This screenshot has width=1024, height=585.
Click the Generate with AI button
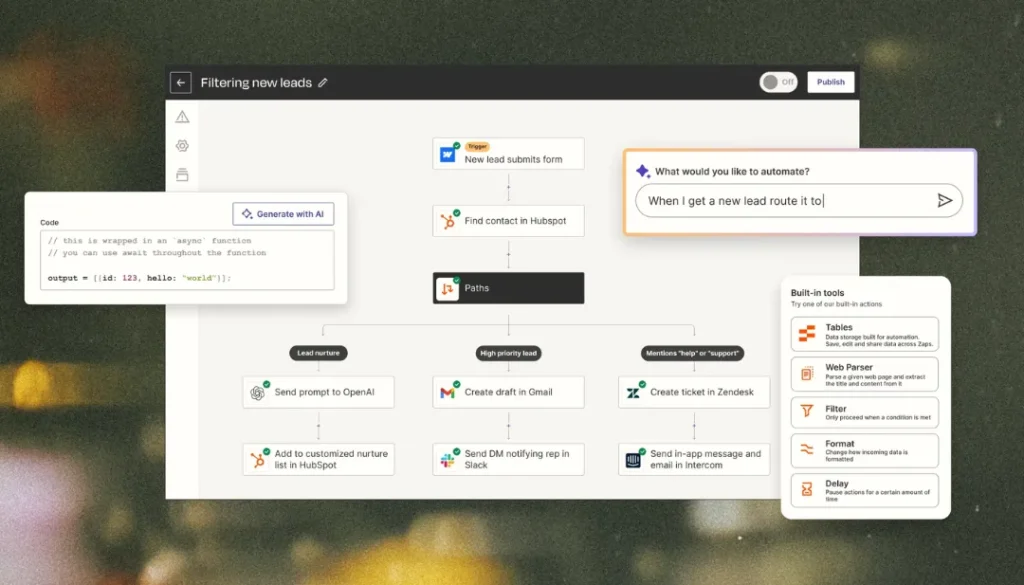(283, 213)
